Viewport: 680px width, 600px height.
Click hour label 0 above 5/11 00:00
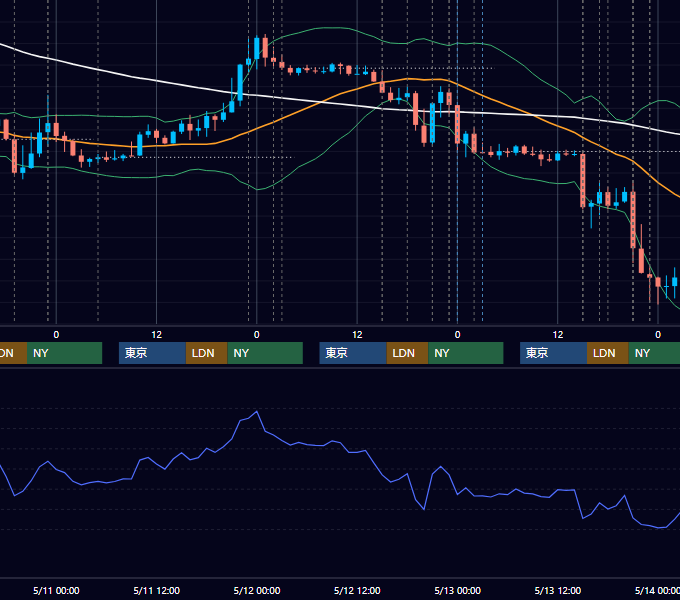point(56,335)
